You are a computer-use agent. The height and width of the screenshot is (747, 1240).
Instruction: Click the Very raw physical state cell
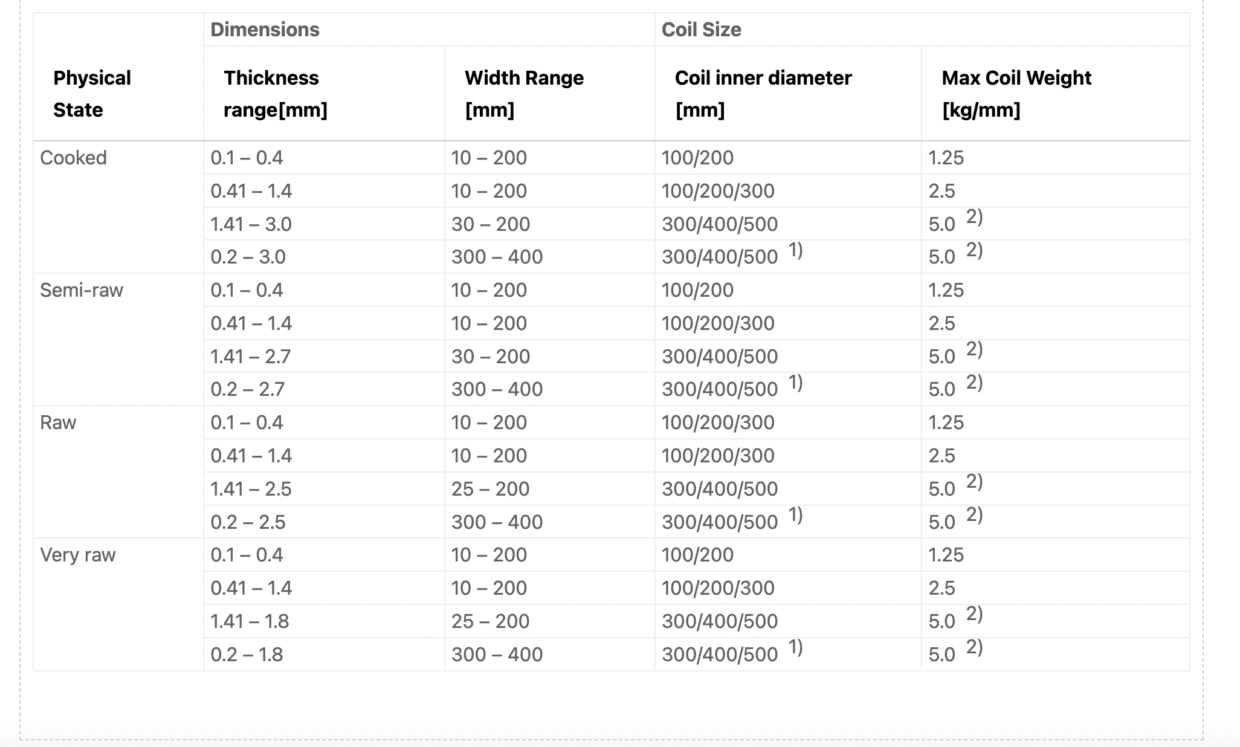point(77,555)
